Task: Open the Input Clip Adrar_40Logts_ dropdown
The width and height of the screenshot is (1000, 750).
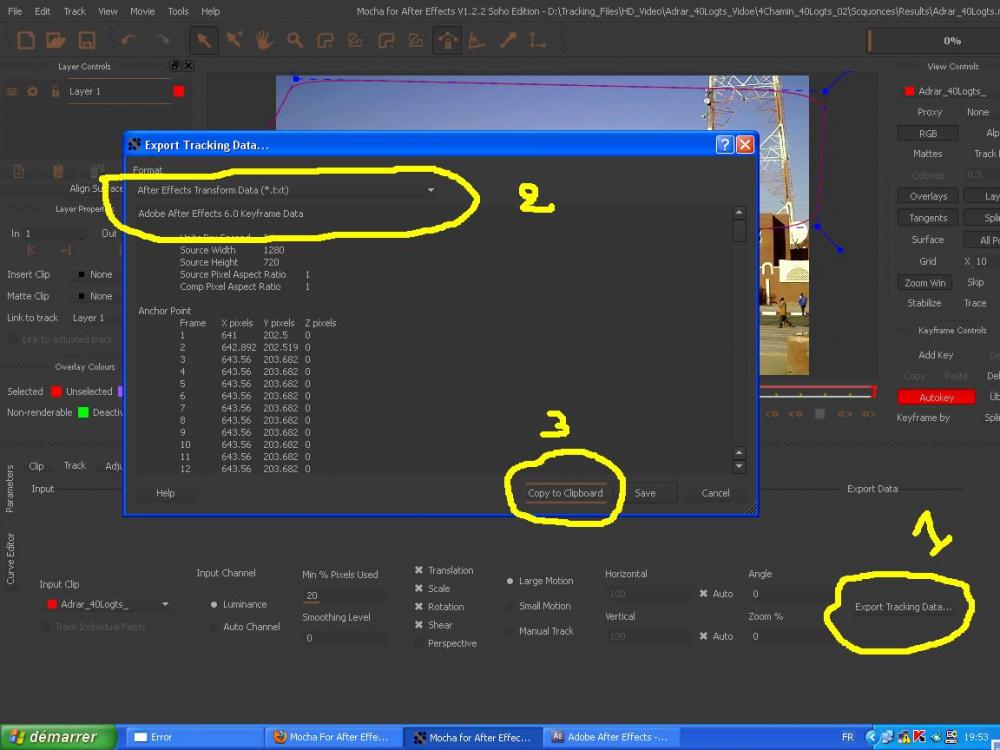Action: coord(107,604)
